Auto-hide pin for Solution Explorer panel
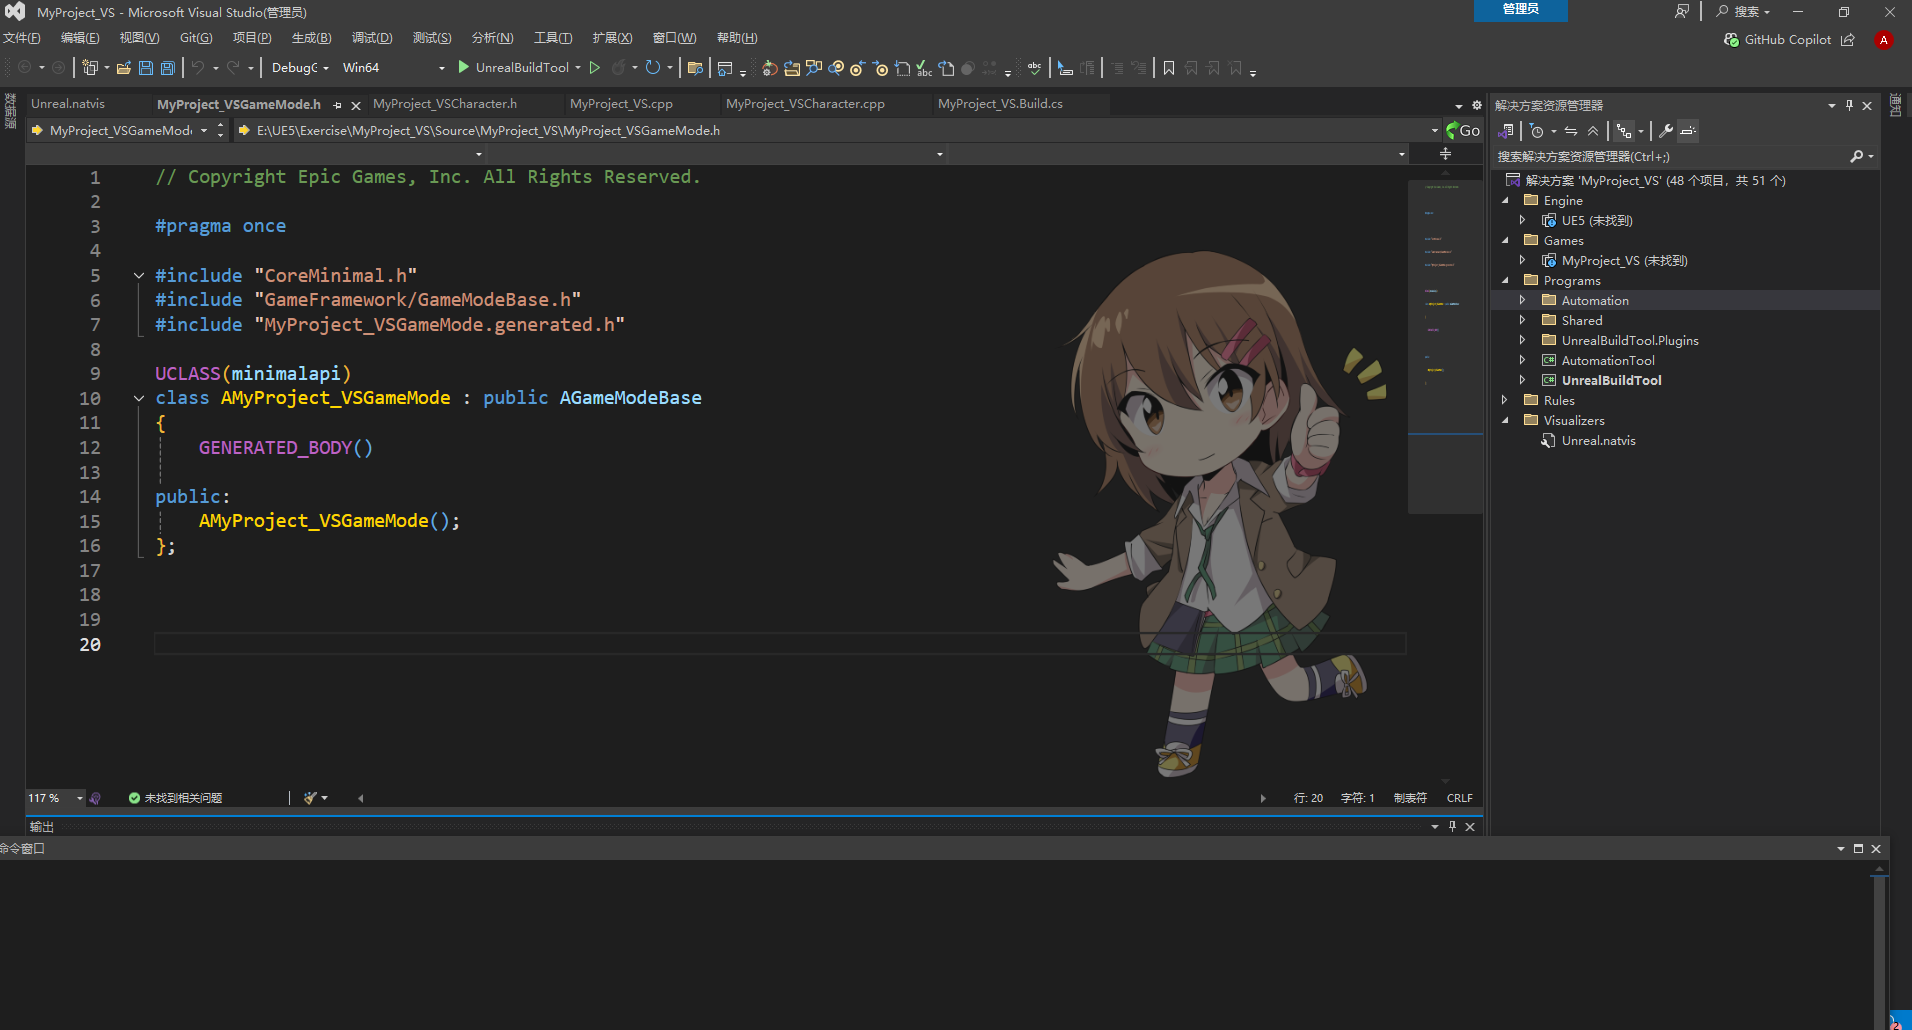The height and width of the screenshot is (1030, 1912). pos(1849,105)
